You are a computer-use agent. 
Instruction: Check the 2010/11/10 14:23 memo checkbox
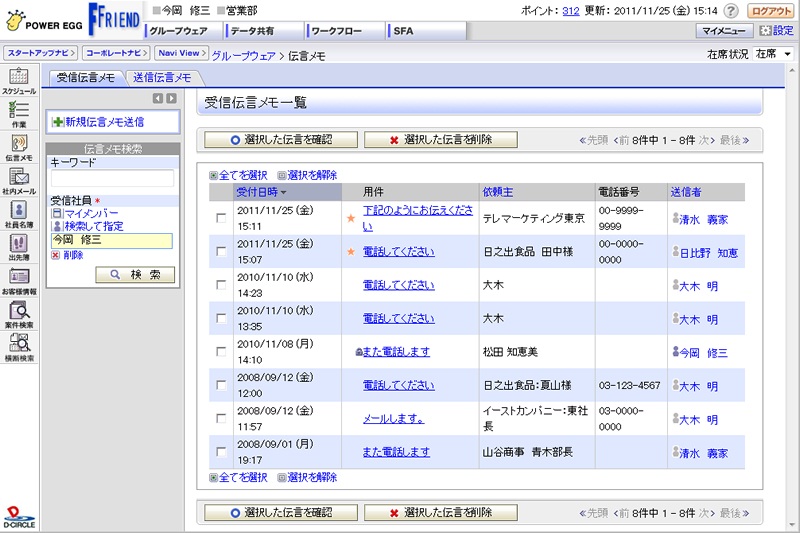(x=221, y=285)
